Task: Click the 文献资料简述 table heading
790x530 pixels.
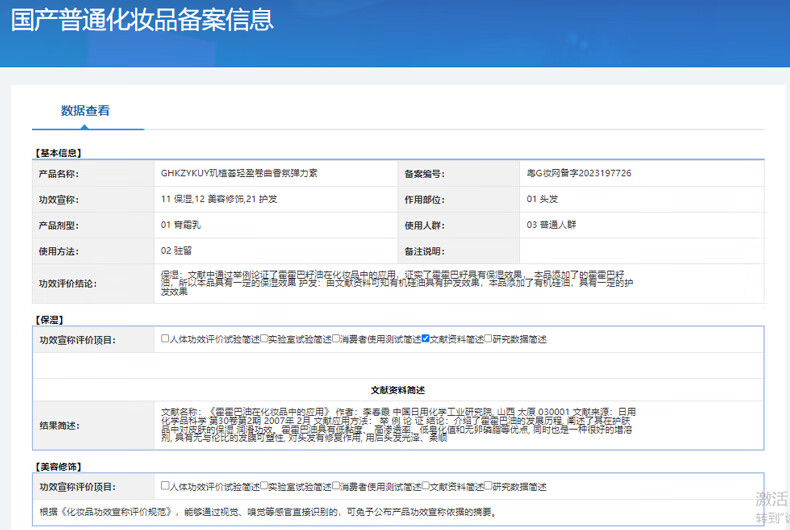Action: coord(397,390)
